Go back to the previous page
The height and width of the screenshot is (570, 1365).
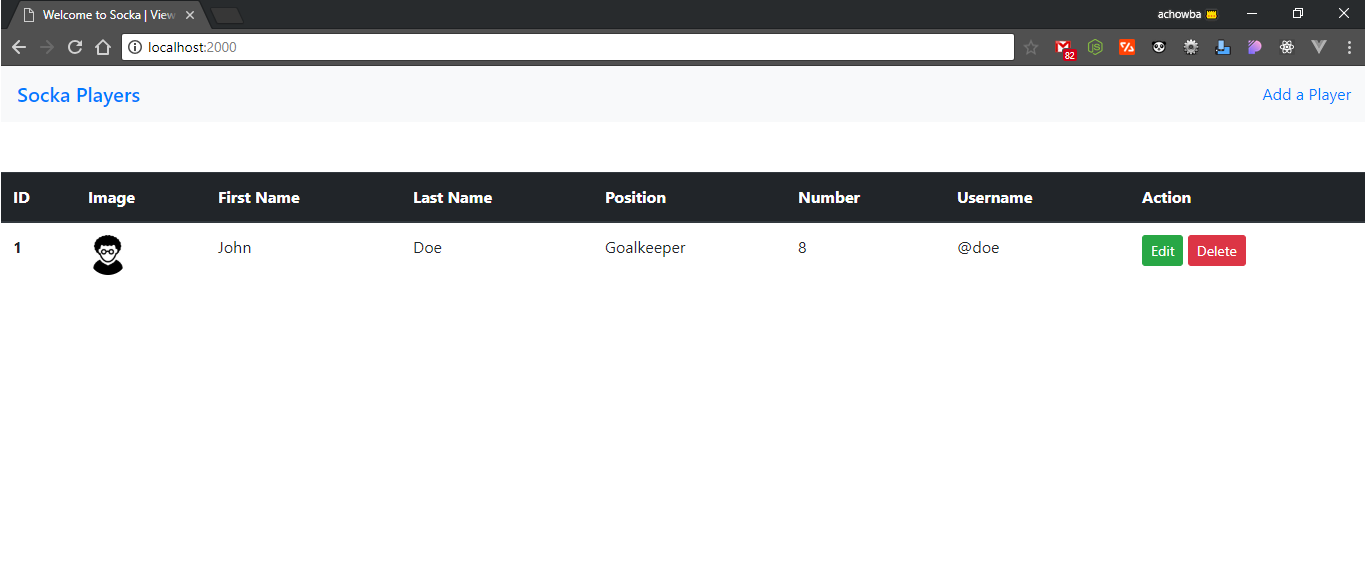pyautogui.click(x=19, y=47)
